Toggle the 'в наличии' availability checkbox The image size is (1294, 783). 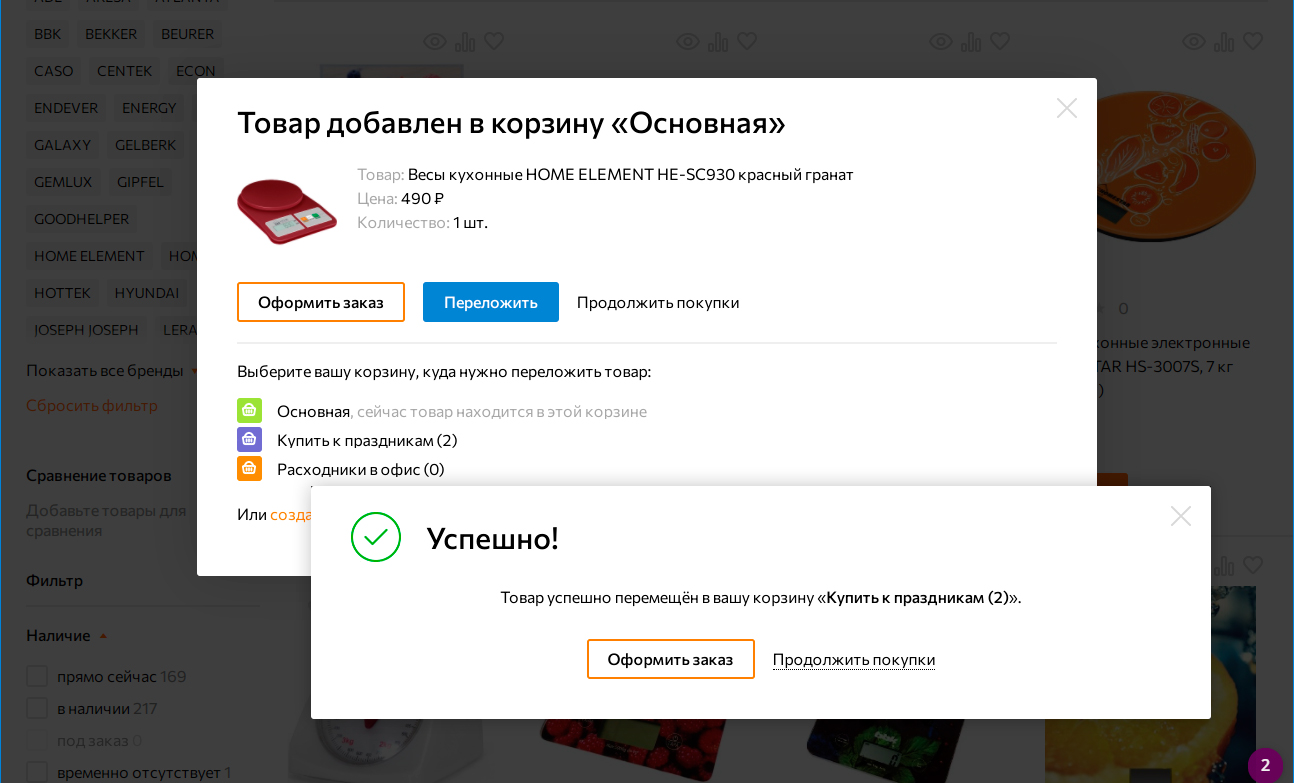click(37, 709)
